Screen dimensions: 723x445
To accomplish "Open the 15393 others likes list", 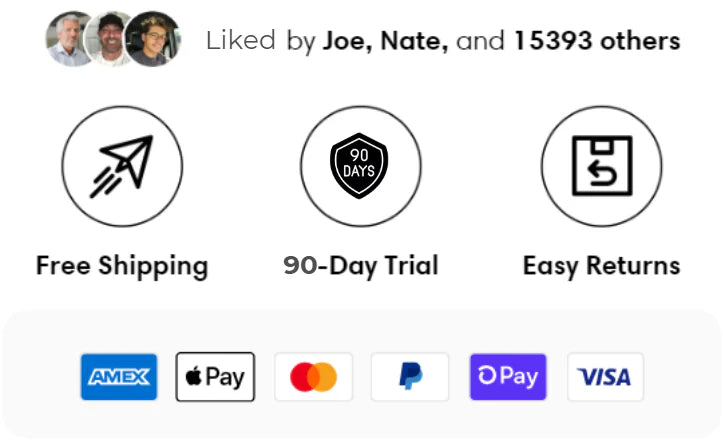I will (x=597, y=41).
